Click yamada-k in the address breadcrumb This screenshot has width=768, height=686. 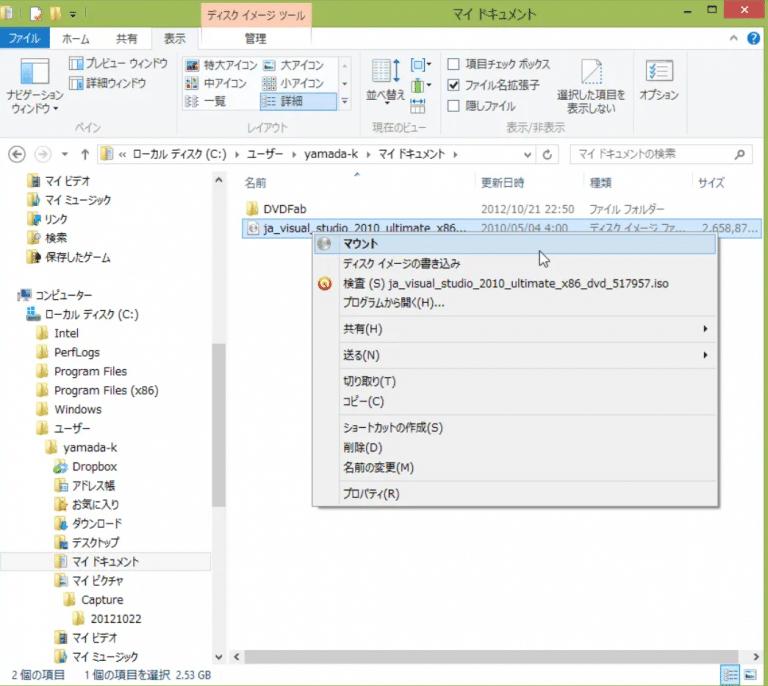pos(331,155)
